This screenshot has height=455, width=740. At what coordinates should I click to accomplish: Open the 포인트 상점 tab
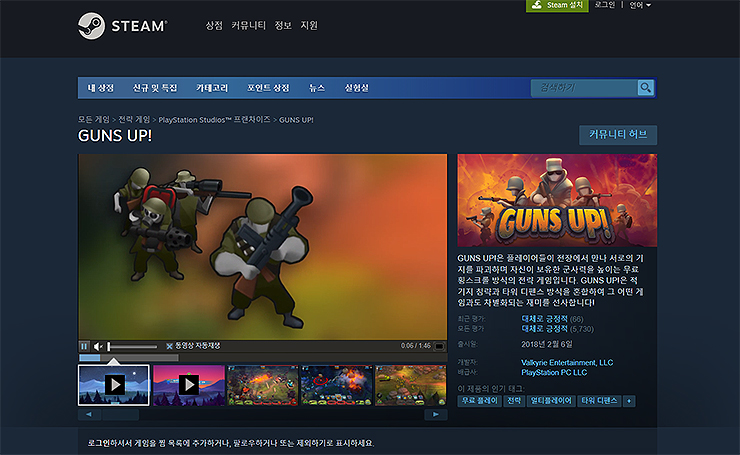click(x=268, y=88)
